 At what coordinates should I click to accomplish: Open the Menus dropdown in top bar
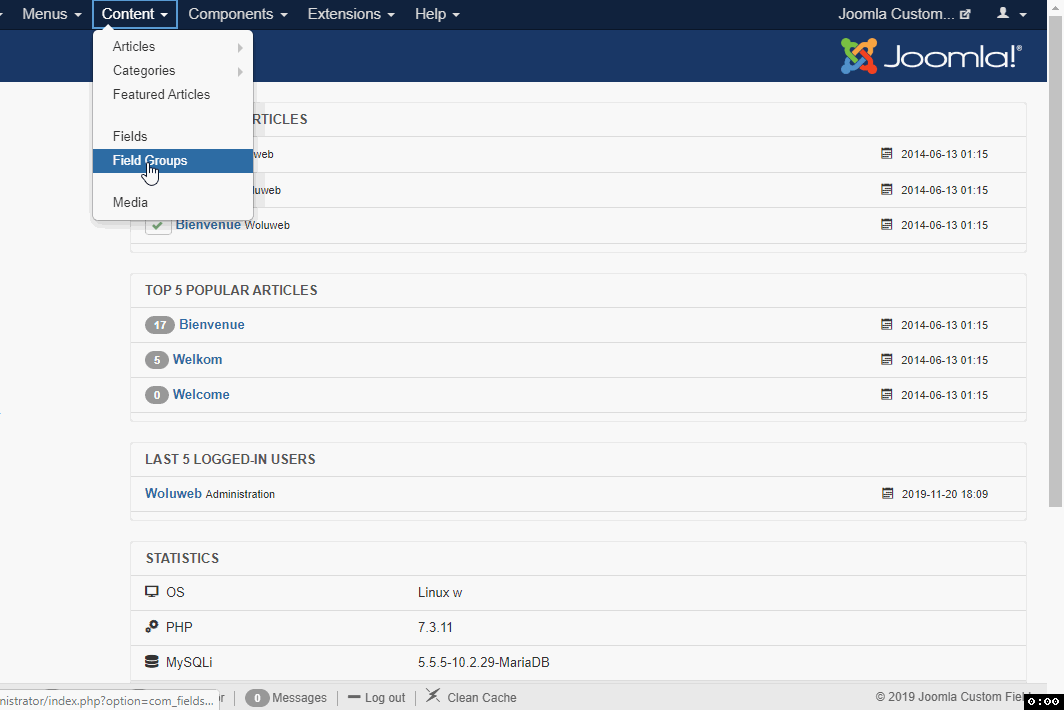(52, 14)
